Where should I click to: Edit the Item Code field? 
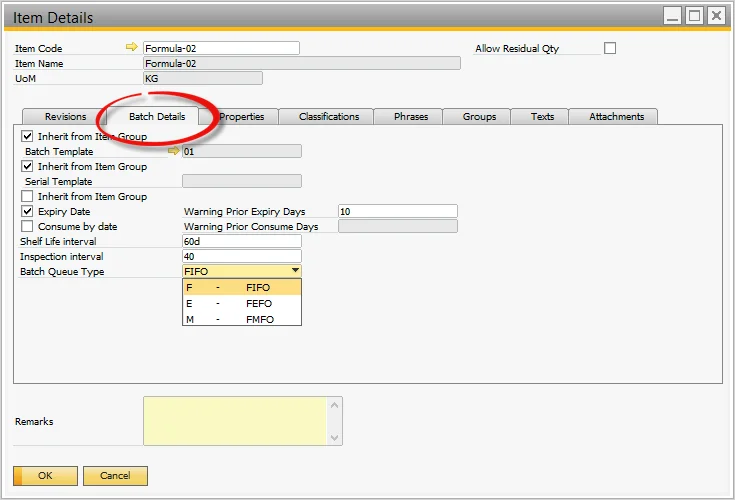coord(221,48)
